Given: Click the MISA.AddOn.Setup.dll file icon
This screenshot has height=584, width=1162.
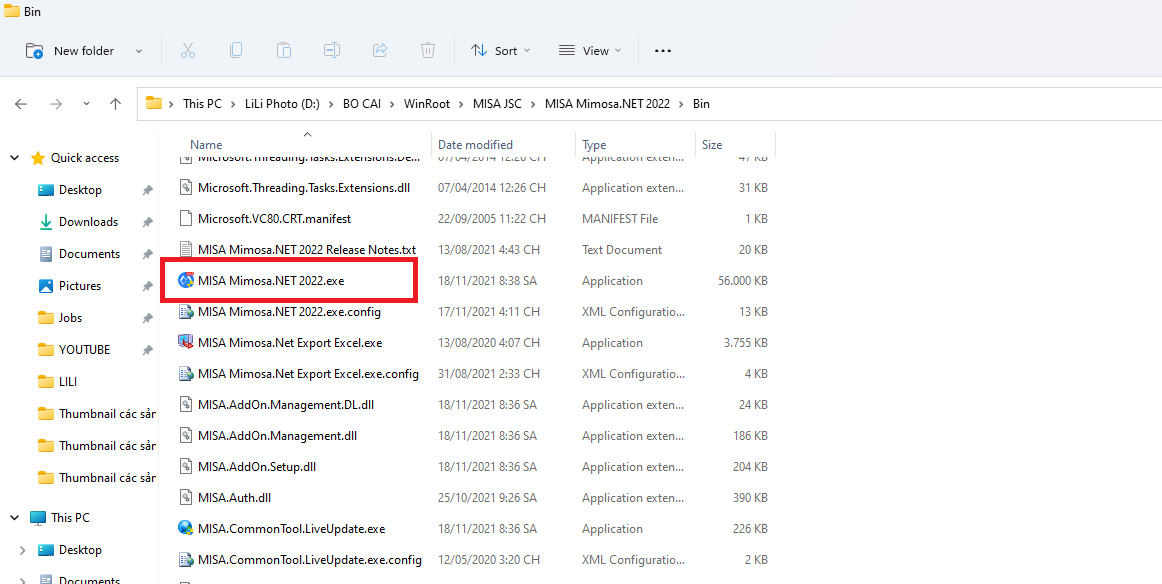Looking at the screenshot, I should pyautogui.click(x=185, y=466).
